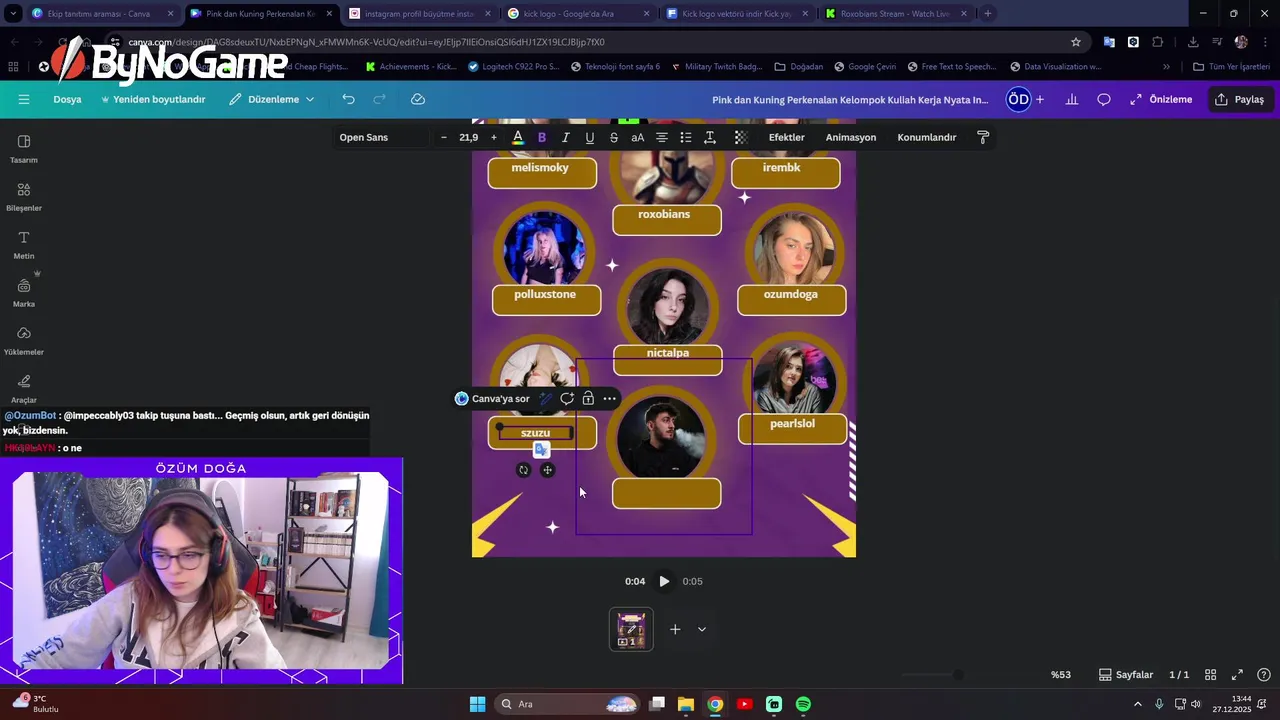Switch to kick logo Google search tab
This screenshot has width=1280, height=720.
coord(577,14)
